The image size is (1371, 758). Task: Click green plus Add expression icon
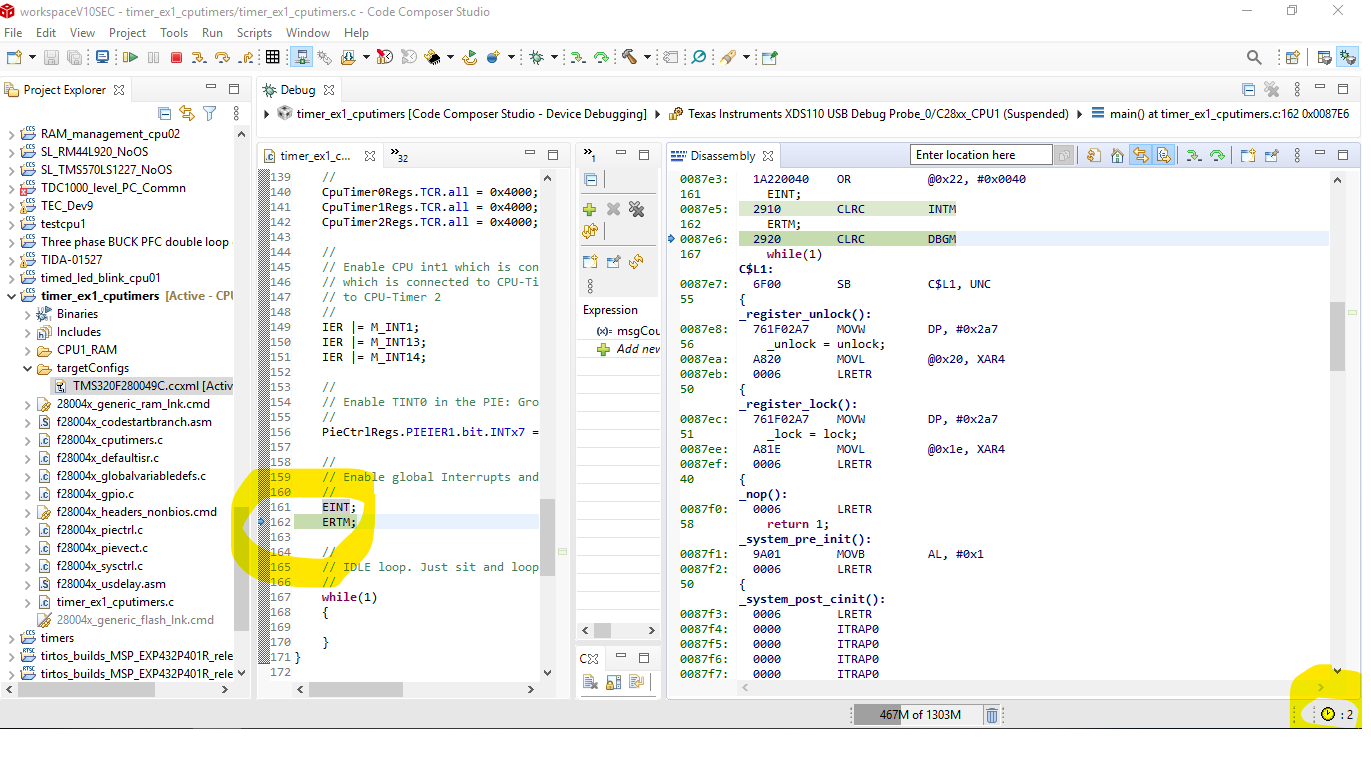pos(590,209)
